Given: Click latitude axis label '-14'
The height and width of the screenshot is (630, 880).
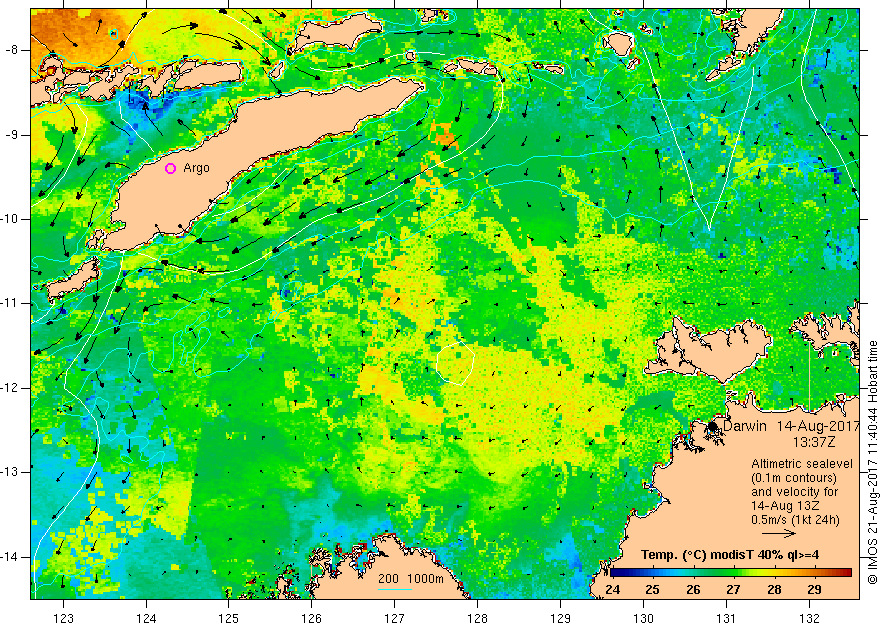Looking at the screenshot, I should pos(10,557).
